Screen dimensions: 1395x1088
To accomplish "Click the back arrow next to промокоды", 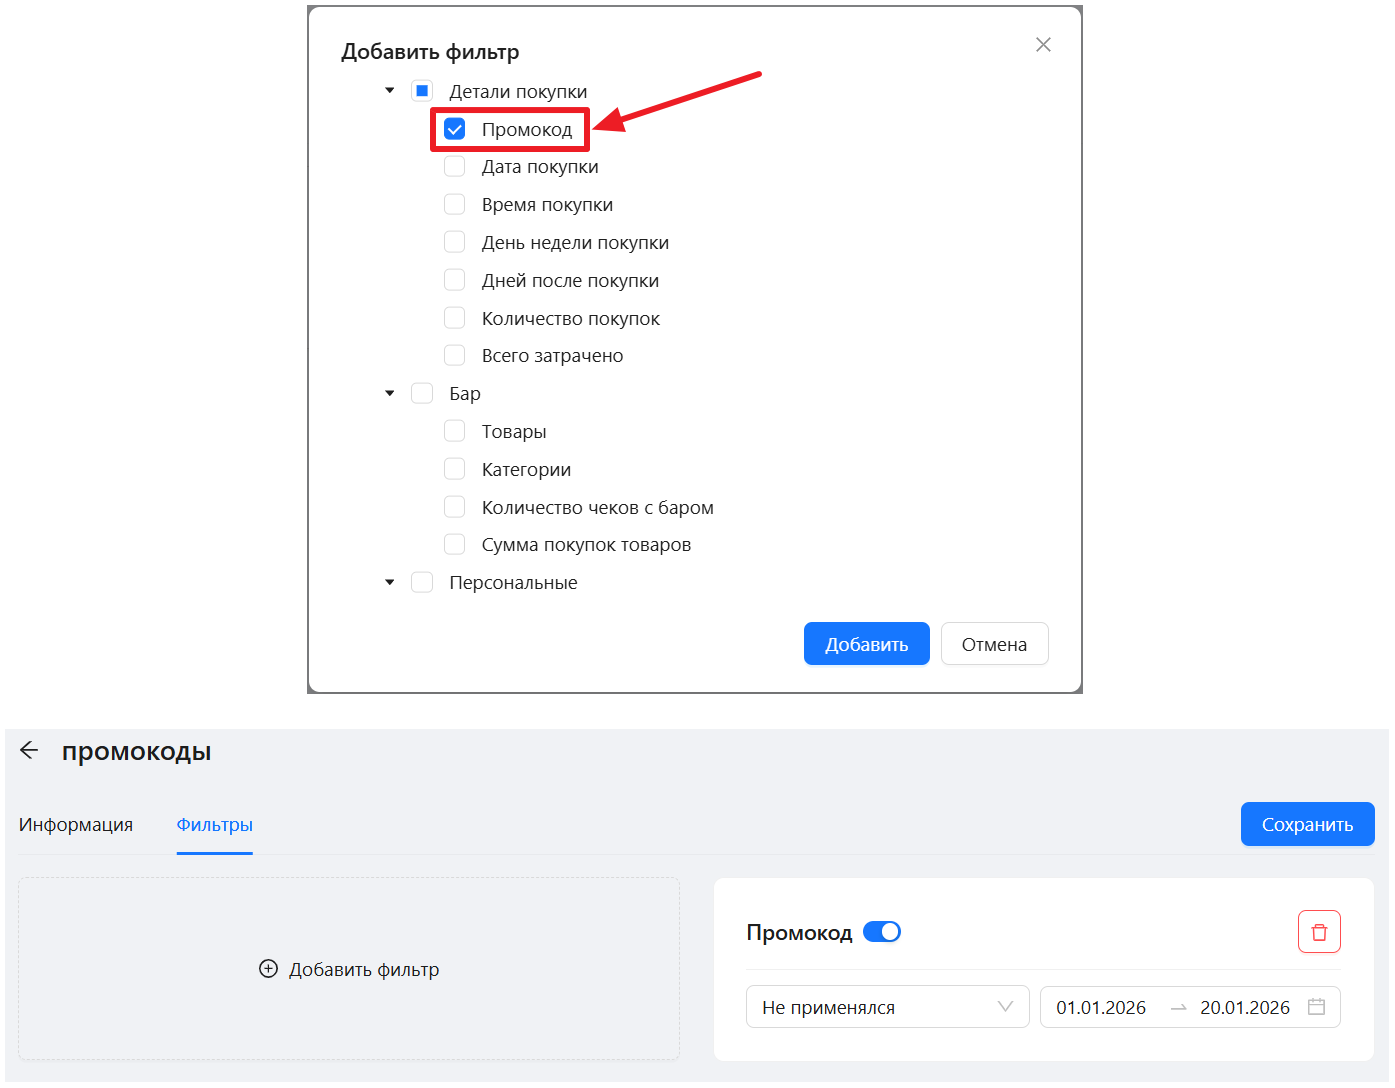I will (x=29, y=751).
